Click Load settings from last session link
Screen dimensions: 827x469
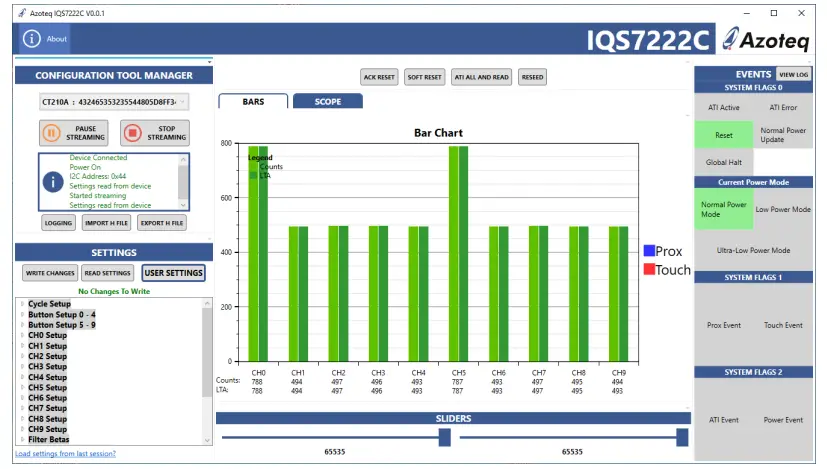65,454
